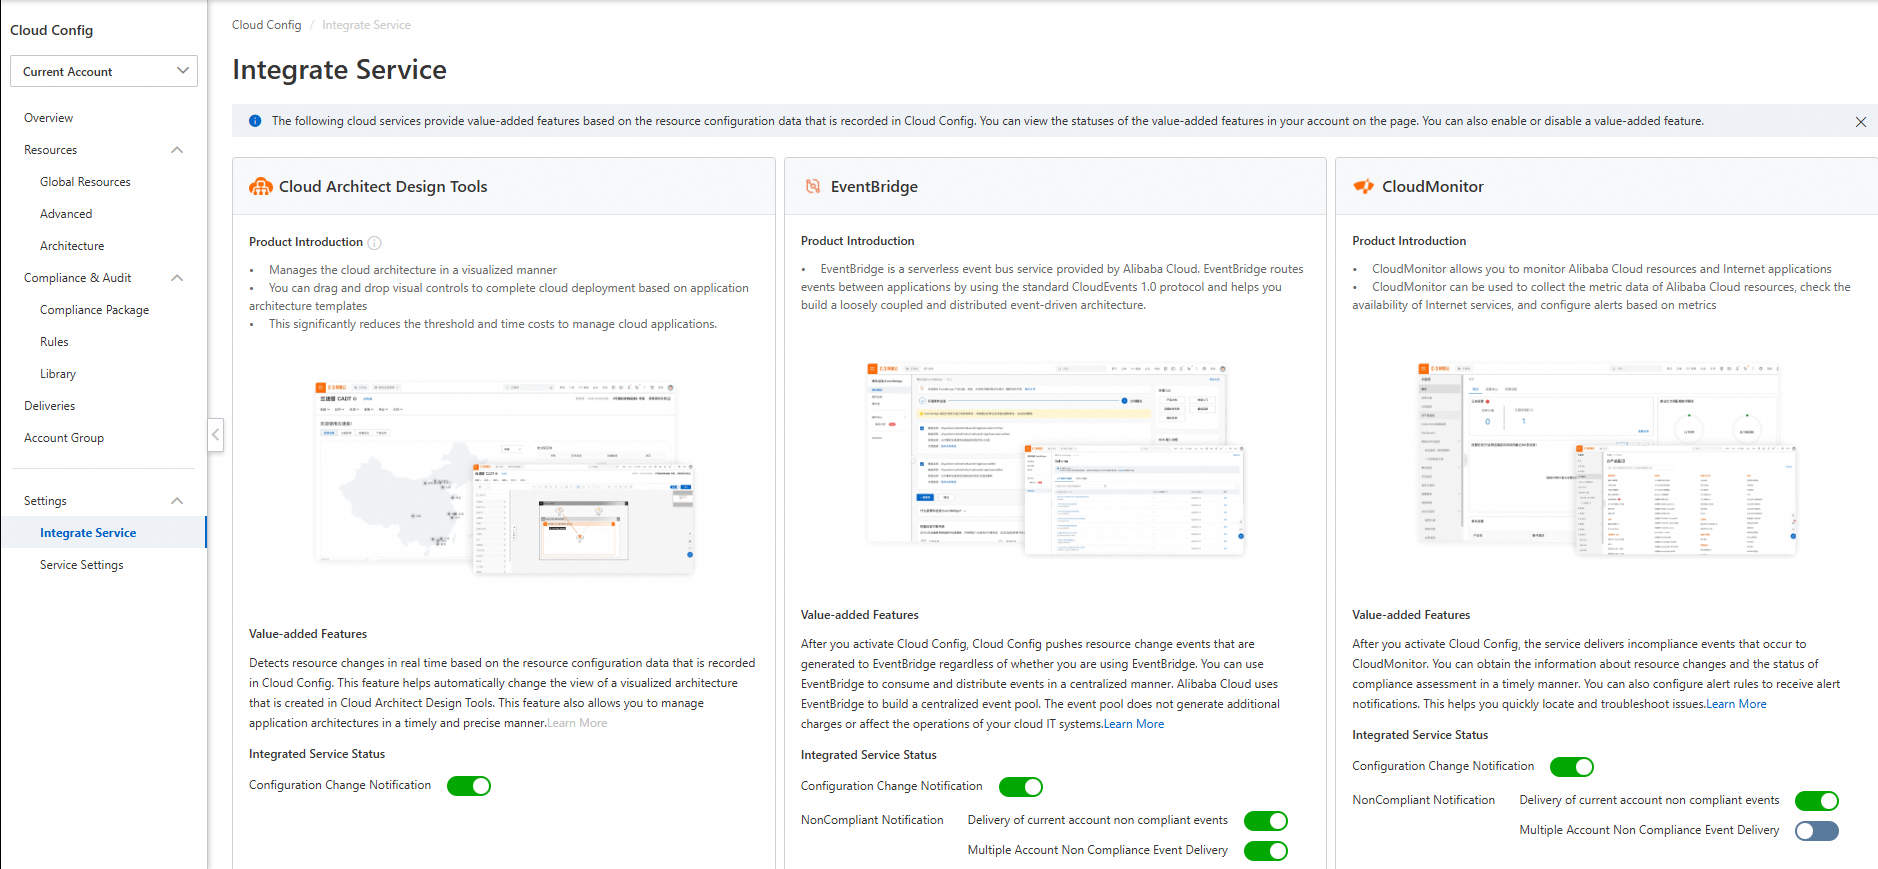Click the Compliance & Audit section label
Screen dimensions: 1878x869
pos(78,278)
